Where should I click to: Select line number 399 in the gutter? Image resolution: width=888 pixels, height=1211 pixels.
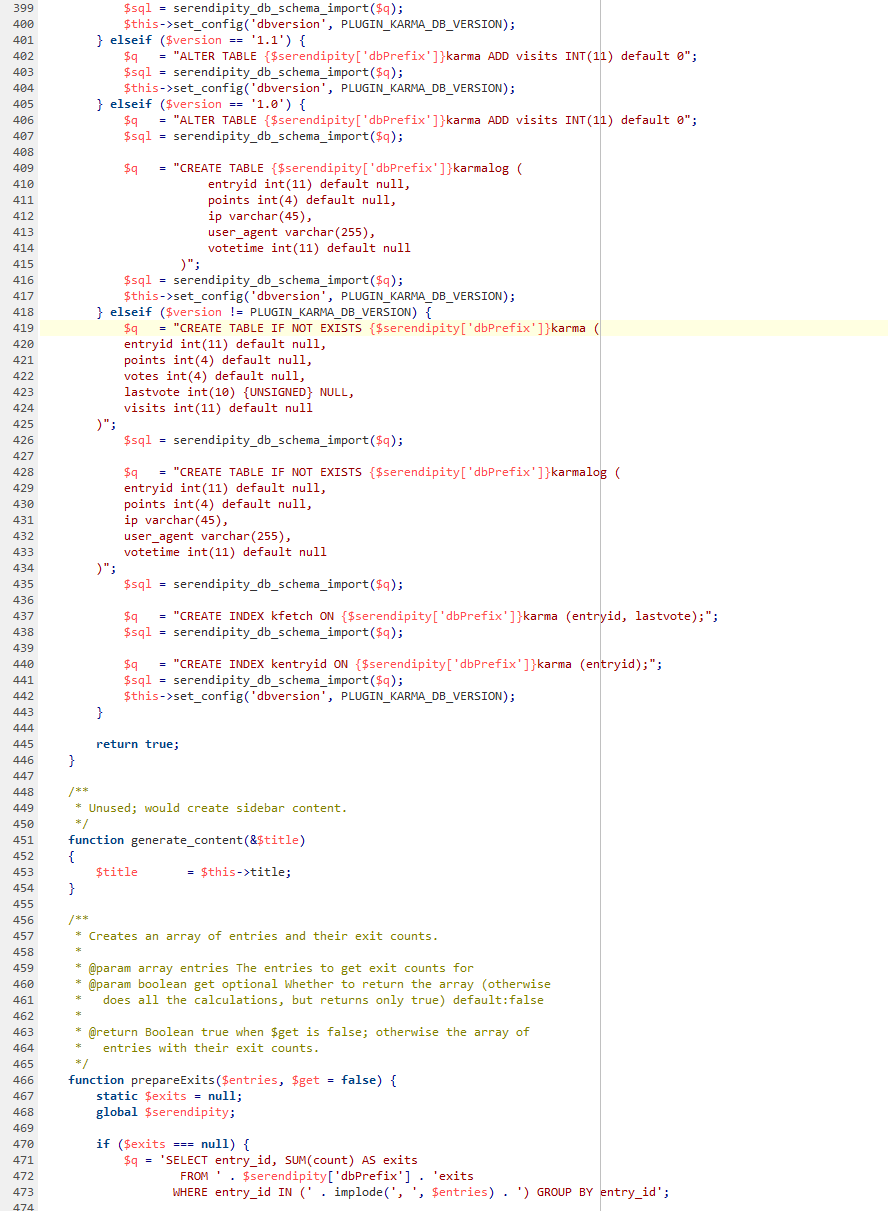(x=22, y=8)
